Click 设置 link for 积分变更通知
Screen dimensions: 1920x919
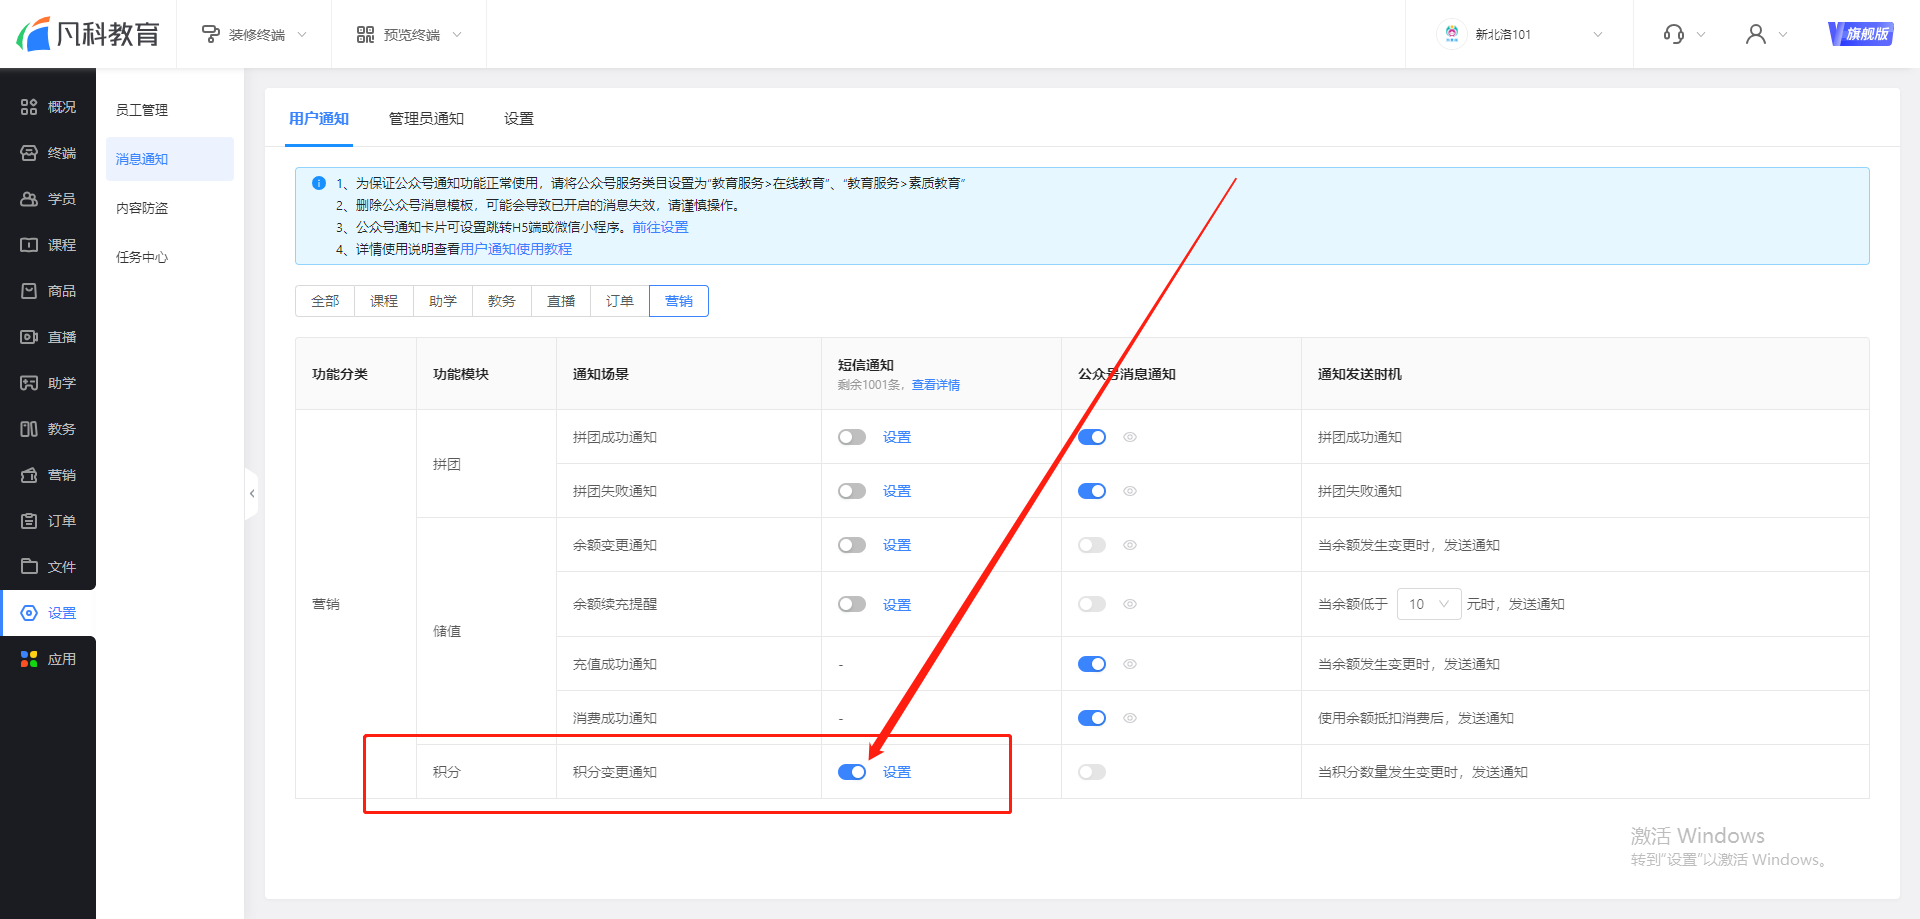pos(897,772)
